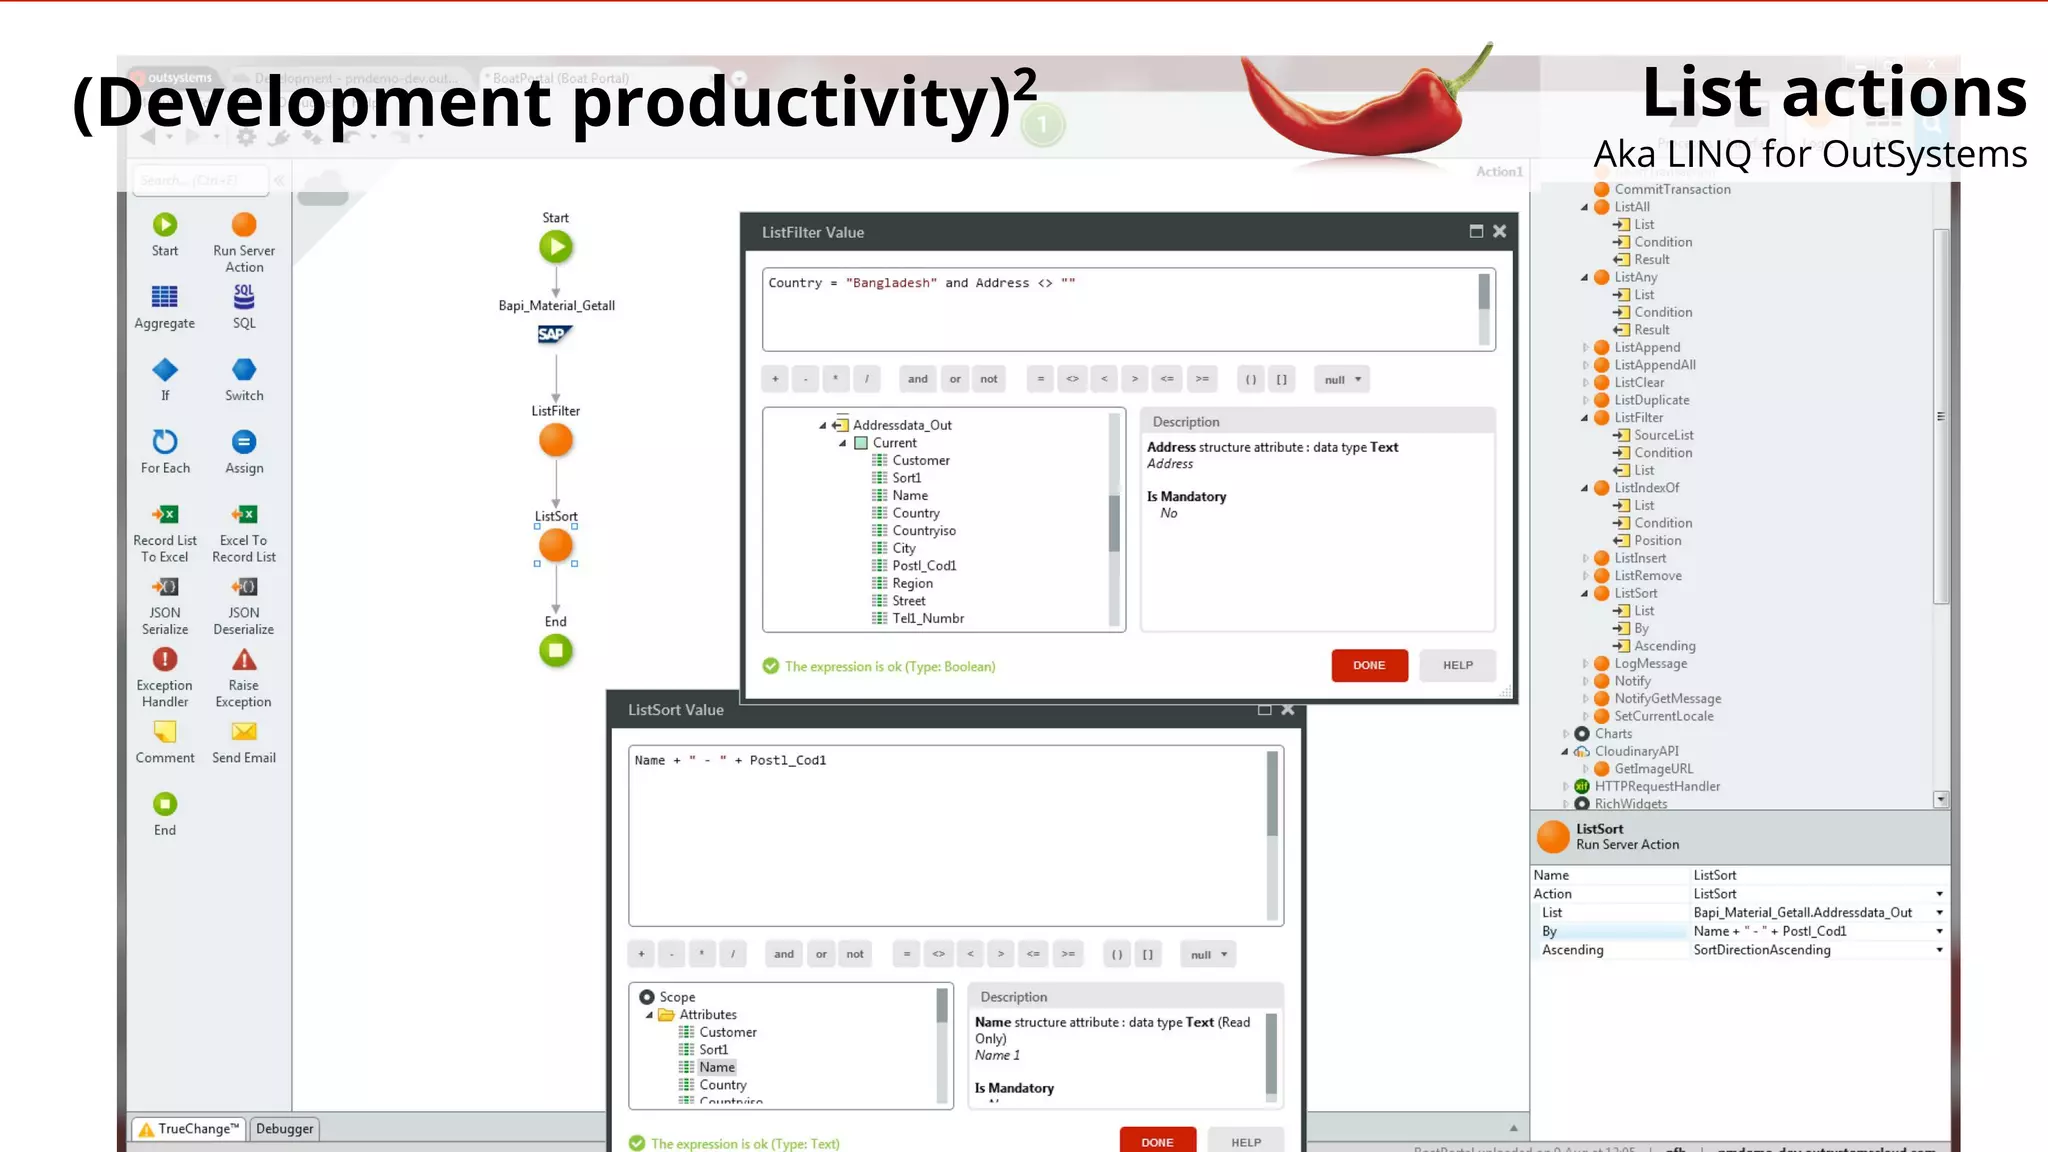The image size is (2048, 1152).
Task: Open the null dropdown in ListSort dialog
Action: click(1208, 955)
